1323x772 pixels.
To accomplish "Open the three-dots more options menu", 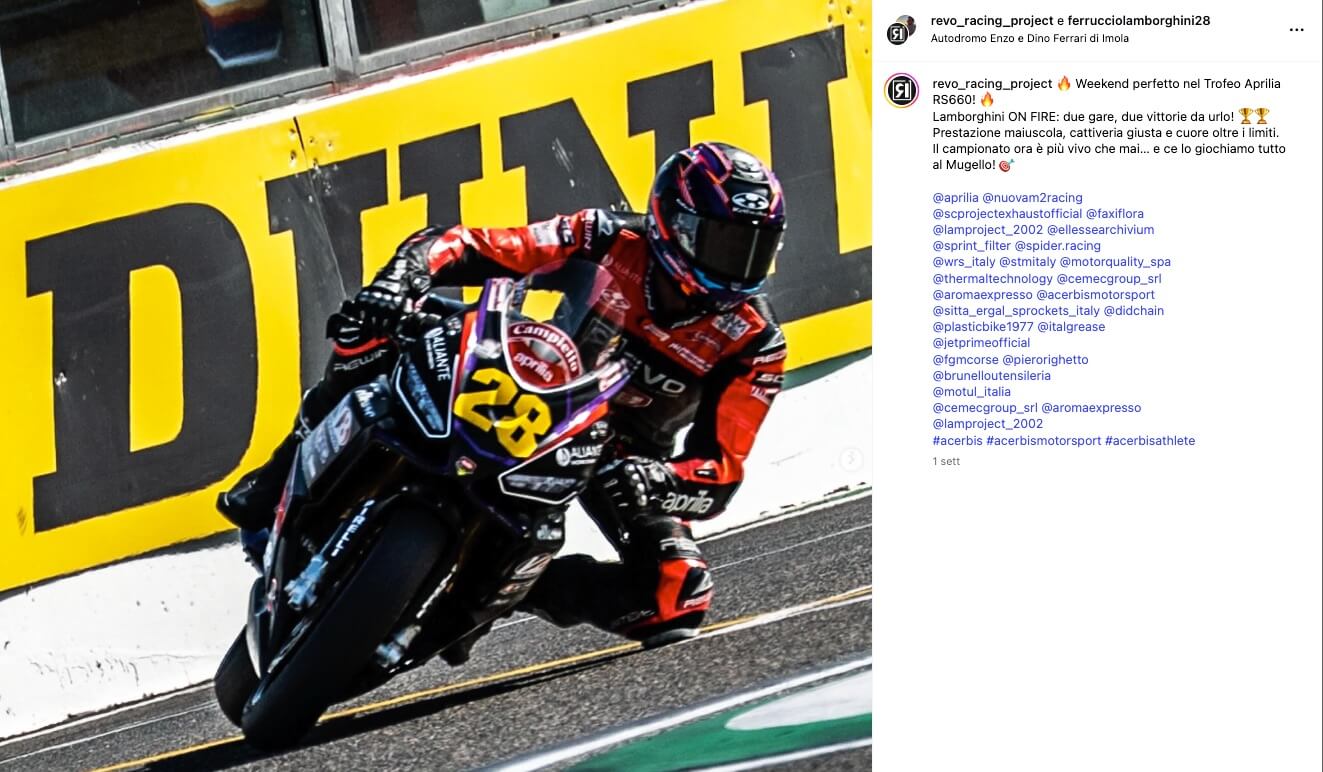I will click(1296, 30).
